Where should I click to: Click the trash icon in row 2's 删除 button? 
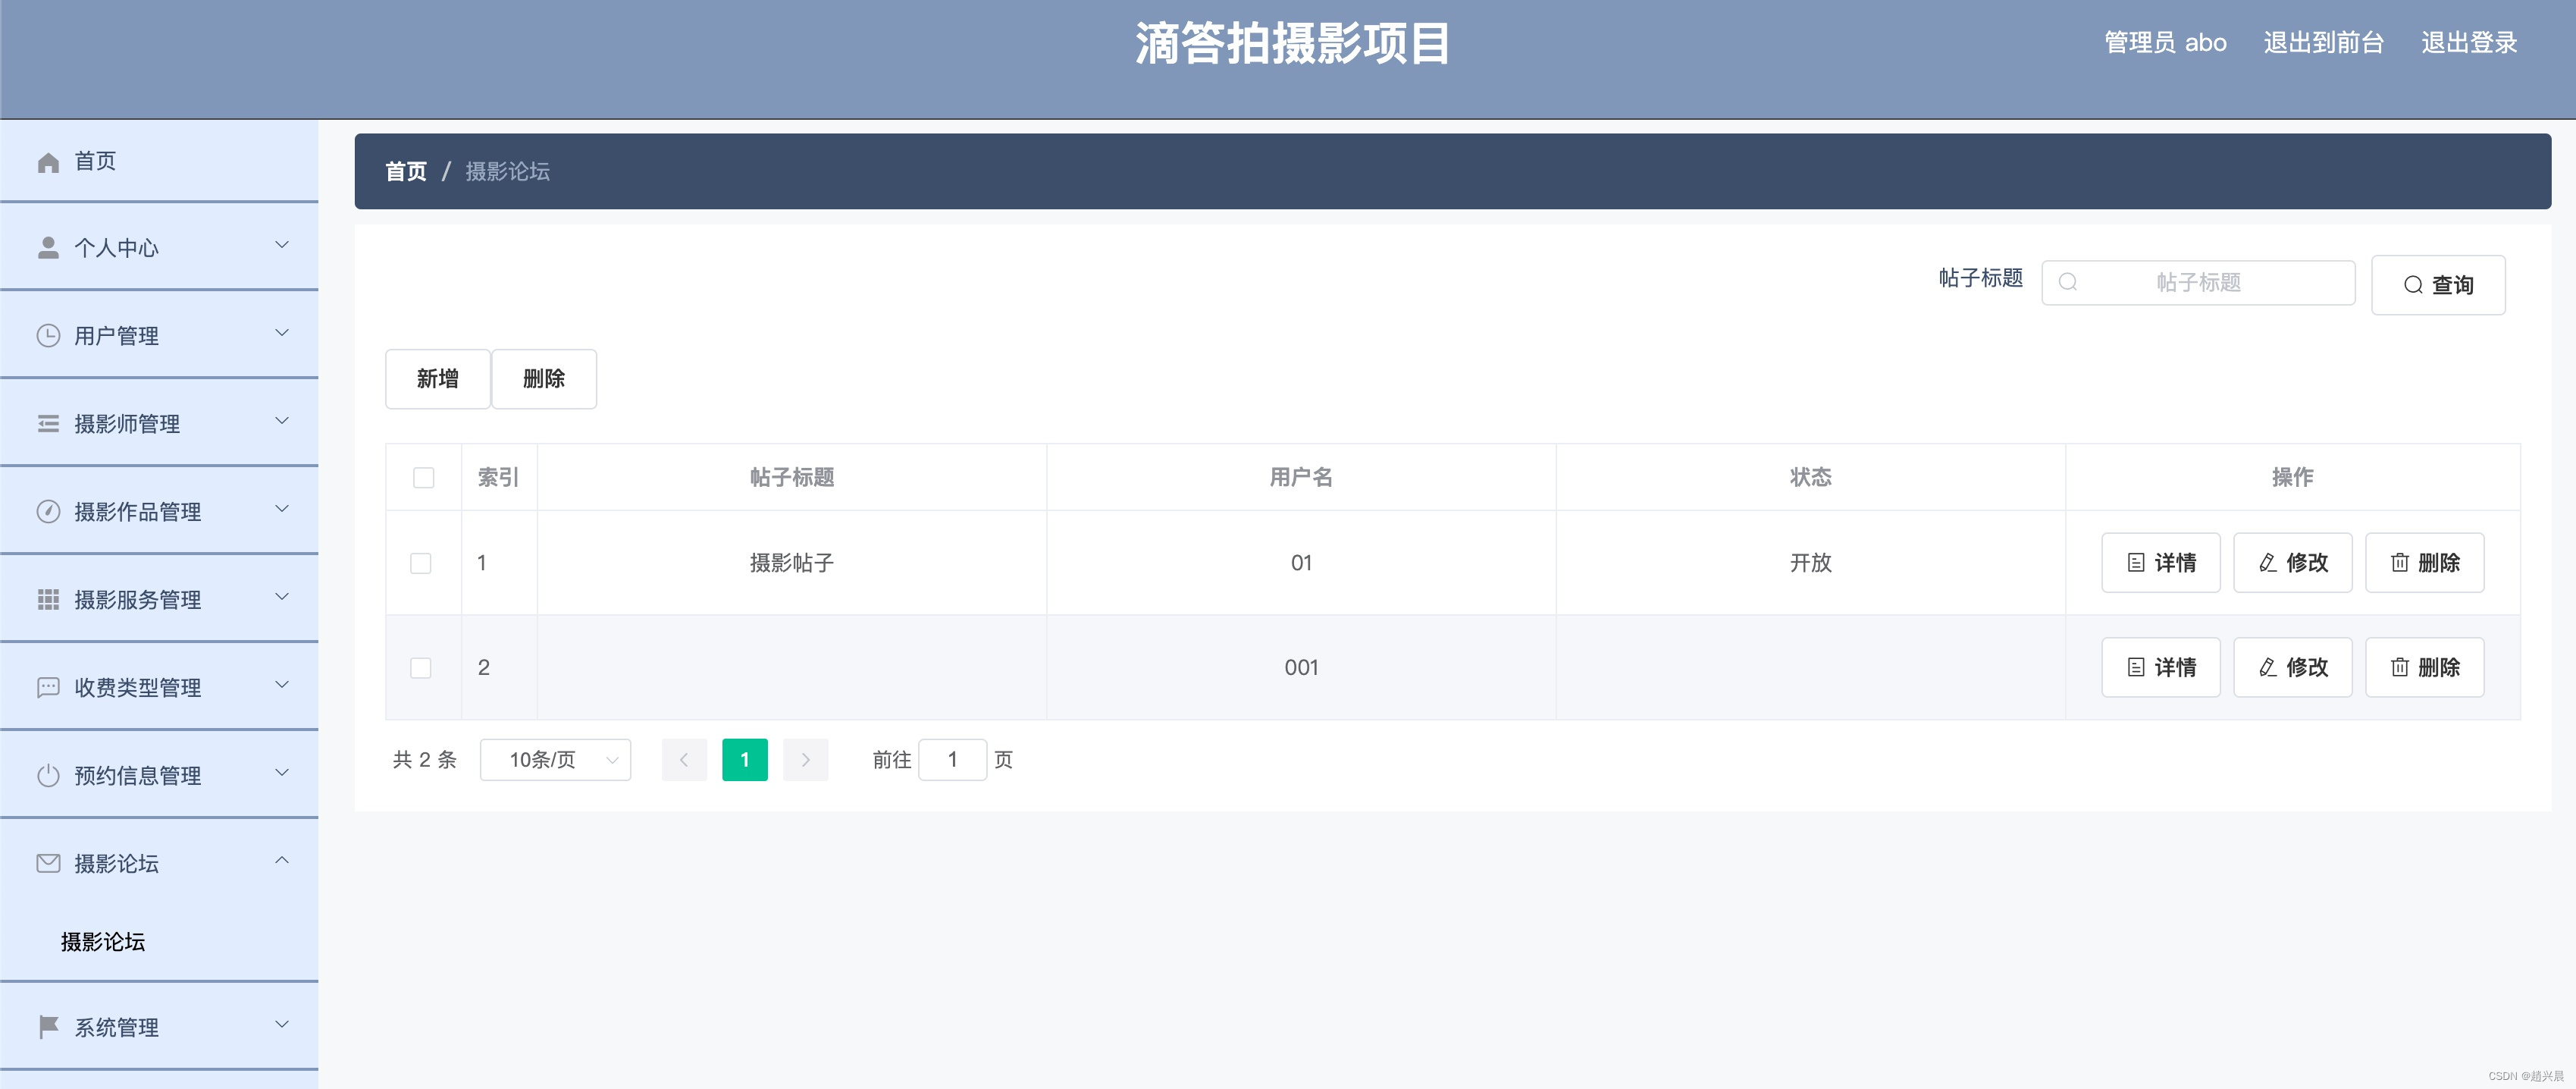tap(2400, 667)
